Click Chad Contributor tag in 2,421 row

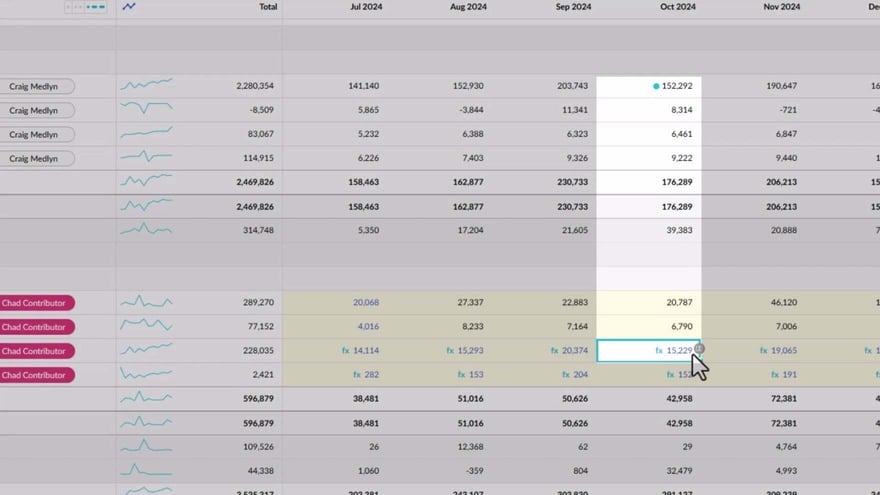(37, 375)
